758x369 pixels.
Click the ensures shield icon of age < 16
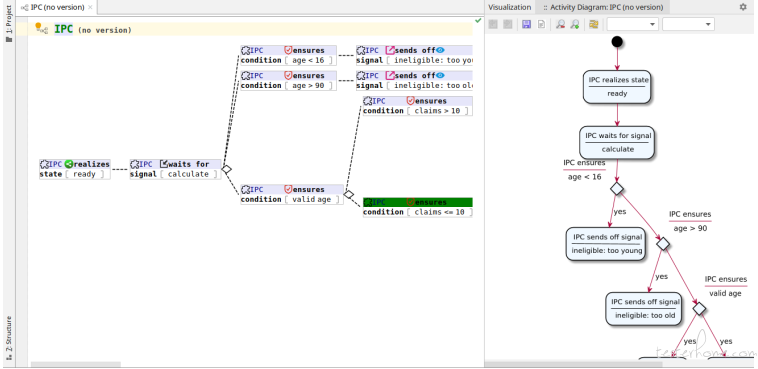288,50
